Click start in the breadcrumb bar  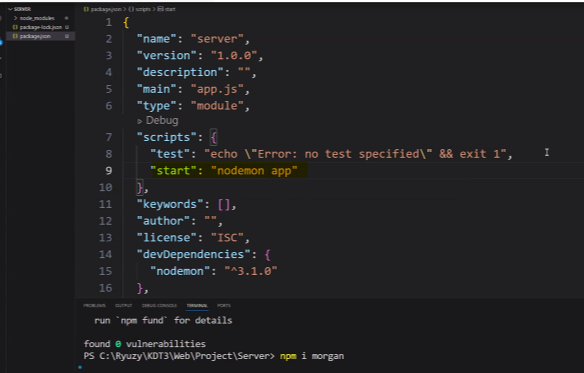[x=170, y=9]
